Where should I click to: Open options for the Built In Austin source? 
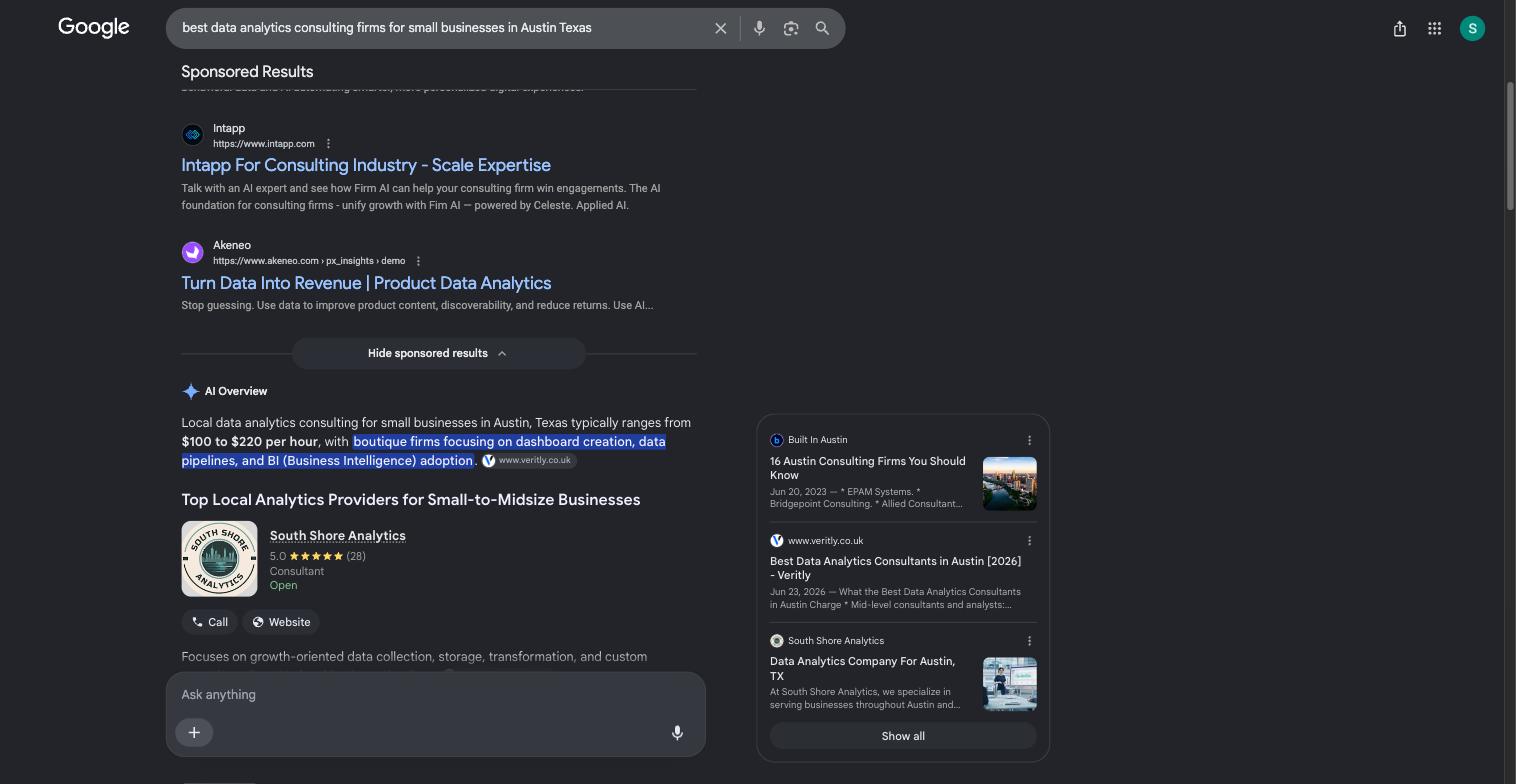[1029, 440]
